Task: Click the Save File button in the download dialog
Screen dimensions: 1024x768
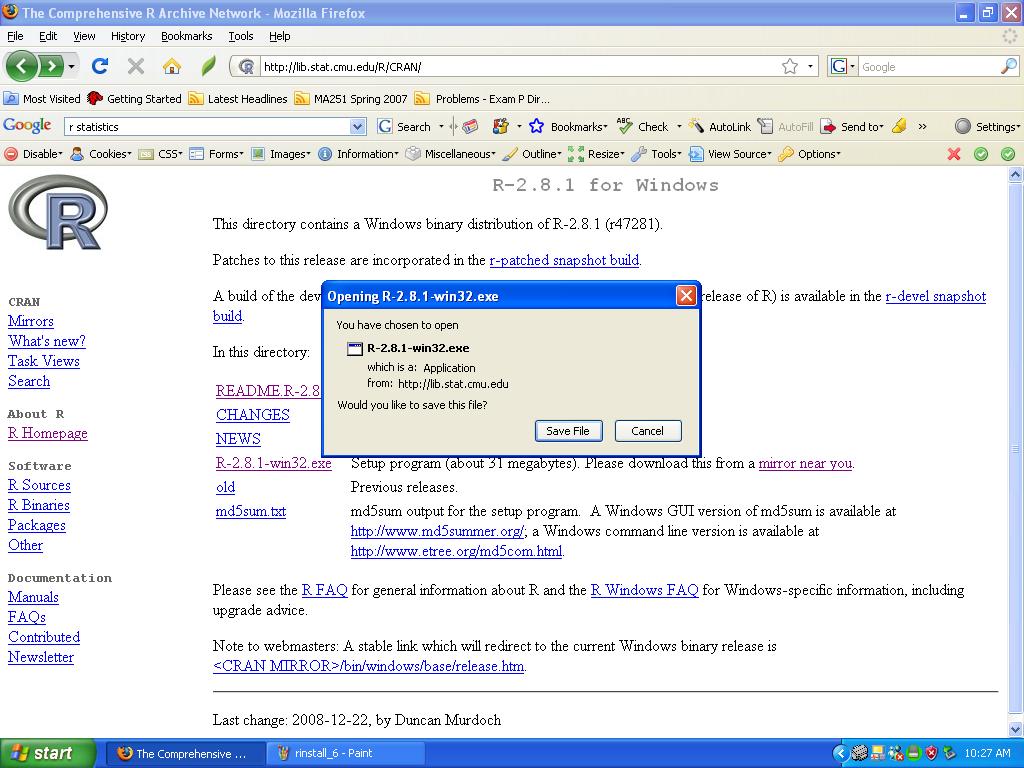Action: click(568, 431)
